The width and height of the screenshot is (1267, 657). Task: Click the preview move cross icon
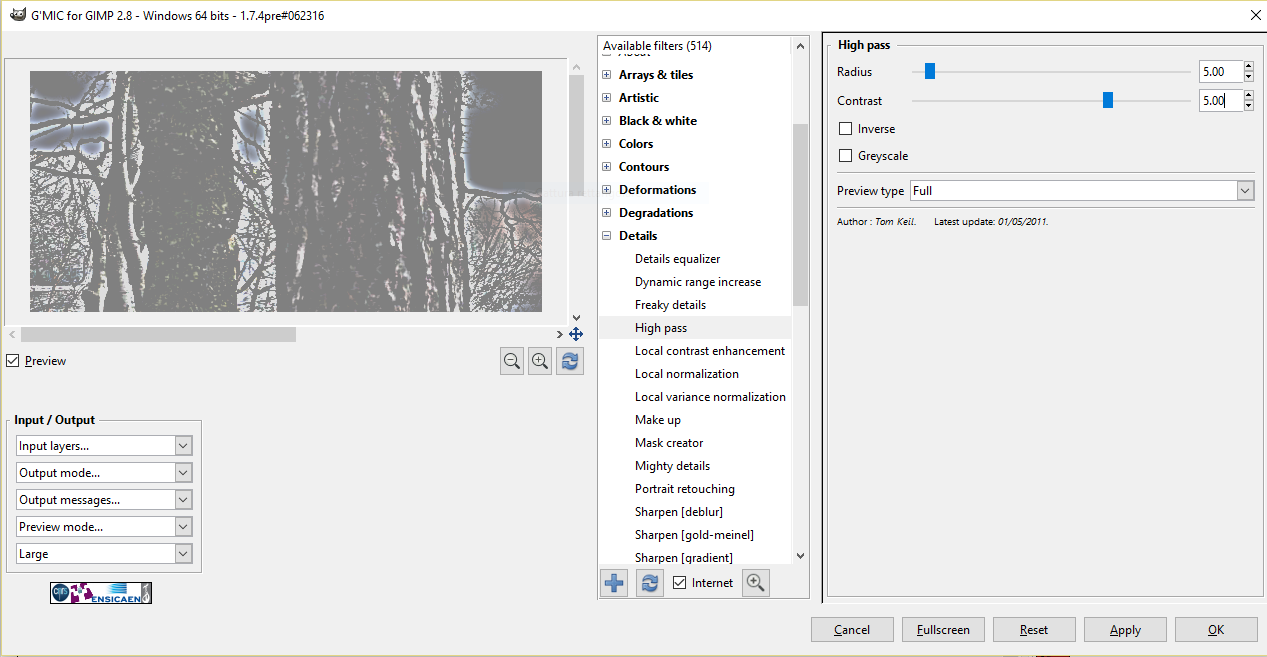576,334
